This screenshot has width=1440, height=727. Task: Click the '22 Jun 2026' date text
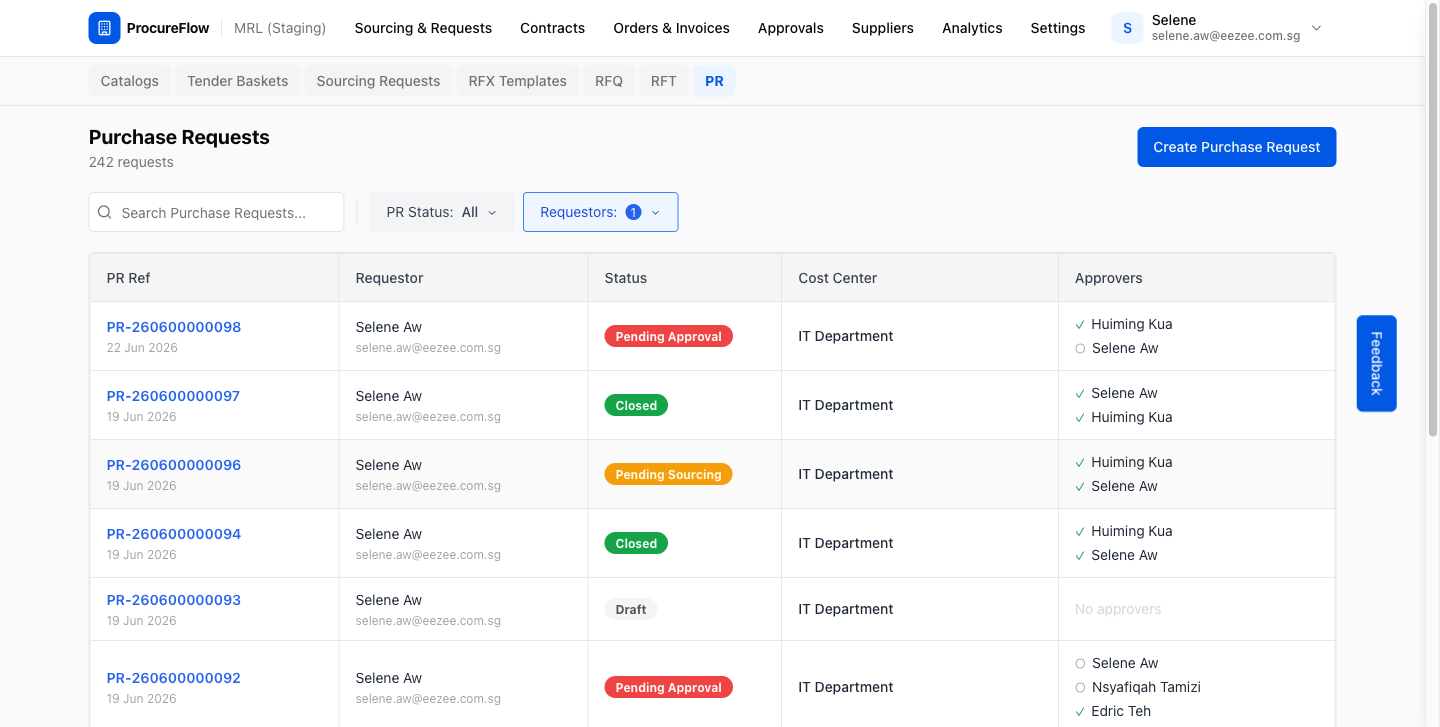click(142, 348)
